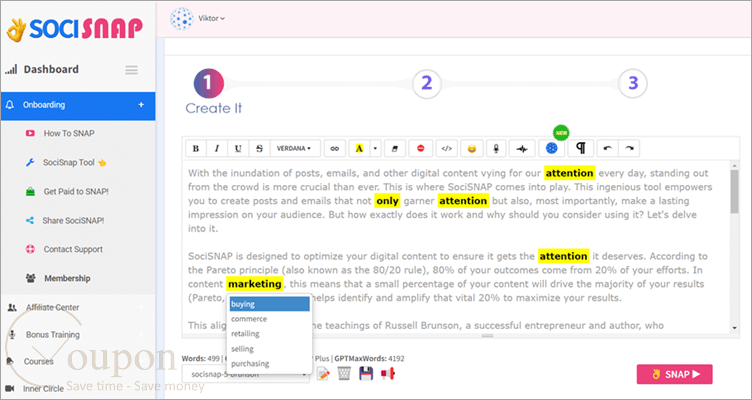The height and width of the screenshot is (400, 752).
Task: Click the red megaphone icon
Action: click(x=388, y=373)
